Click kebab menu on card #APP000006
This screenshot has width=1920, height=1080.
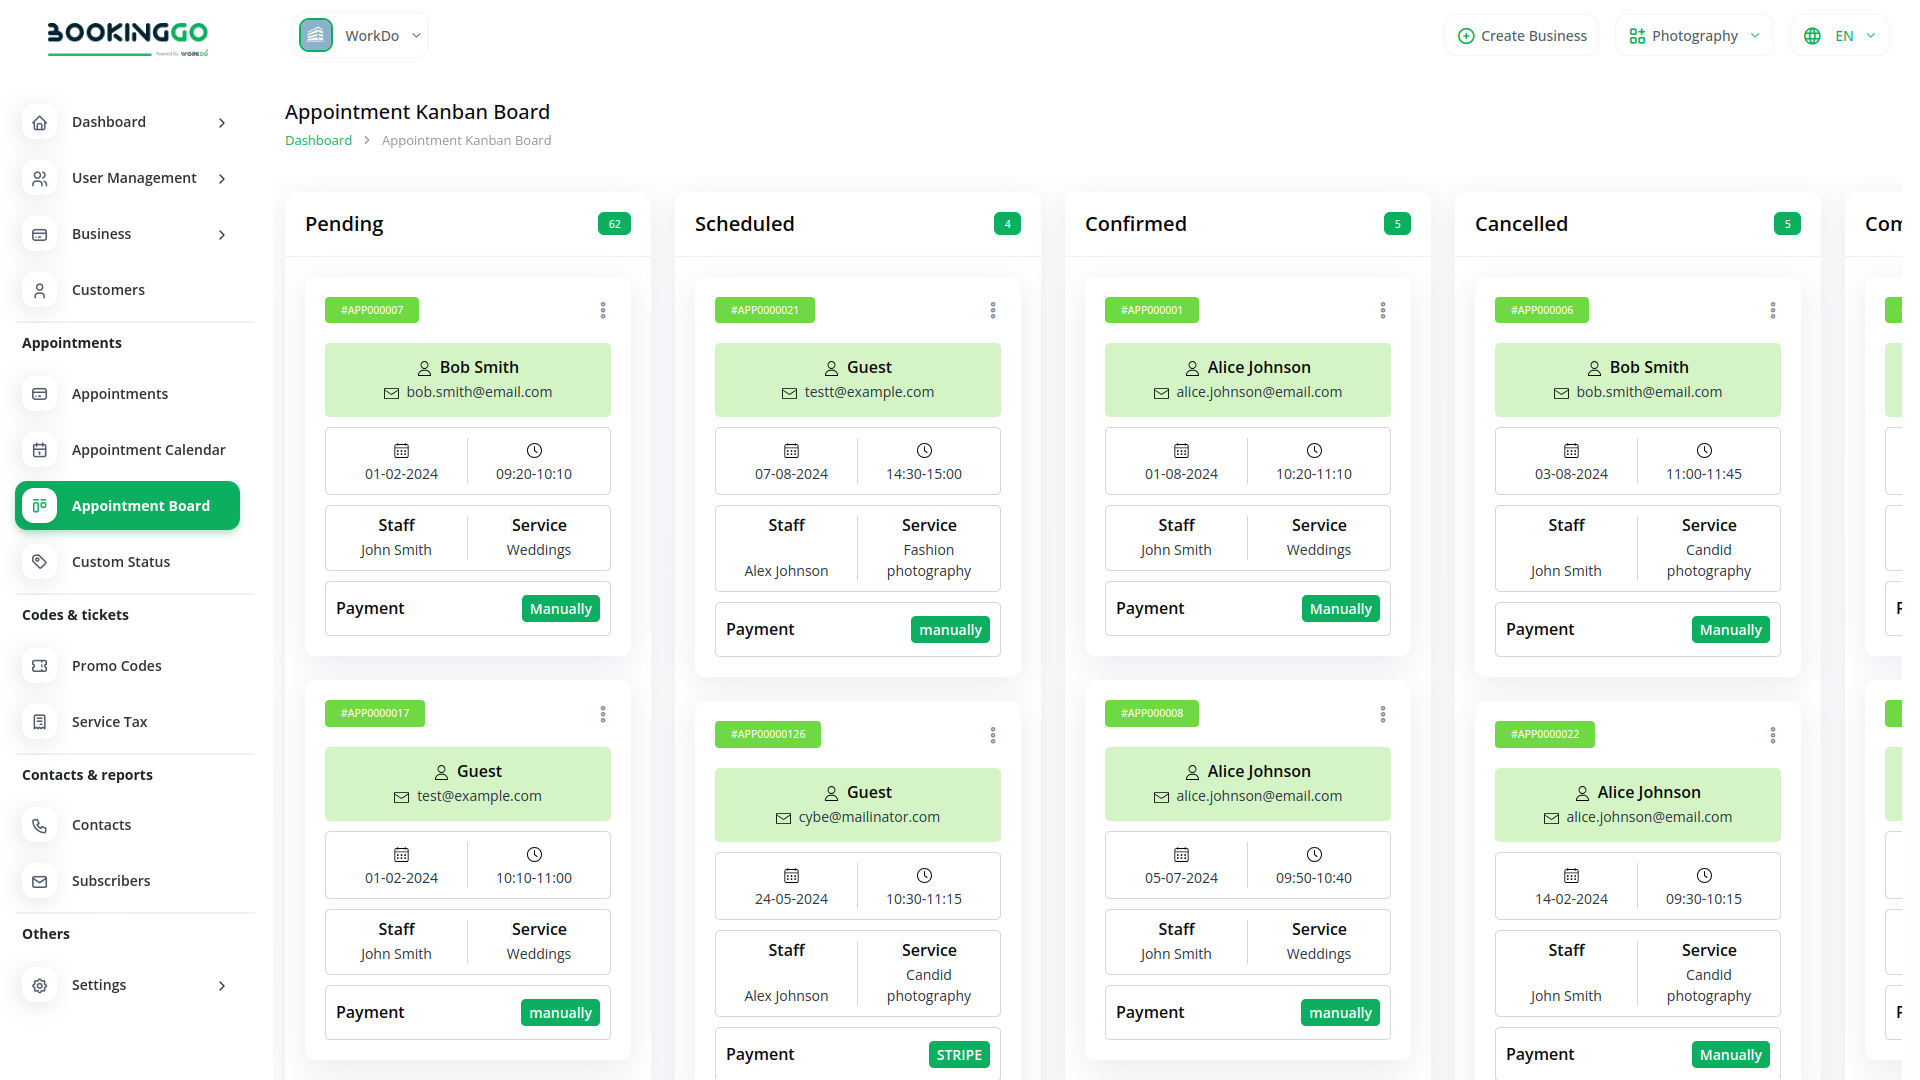coord(1773,311)
